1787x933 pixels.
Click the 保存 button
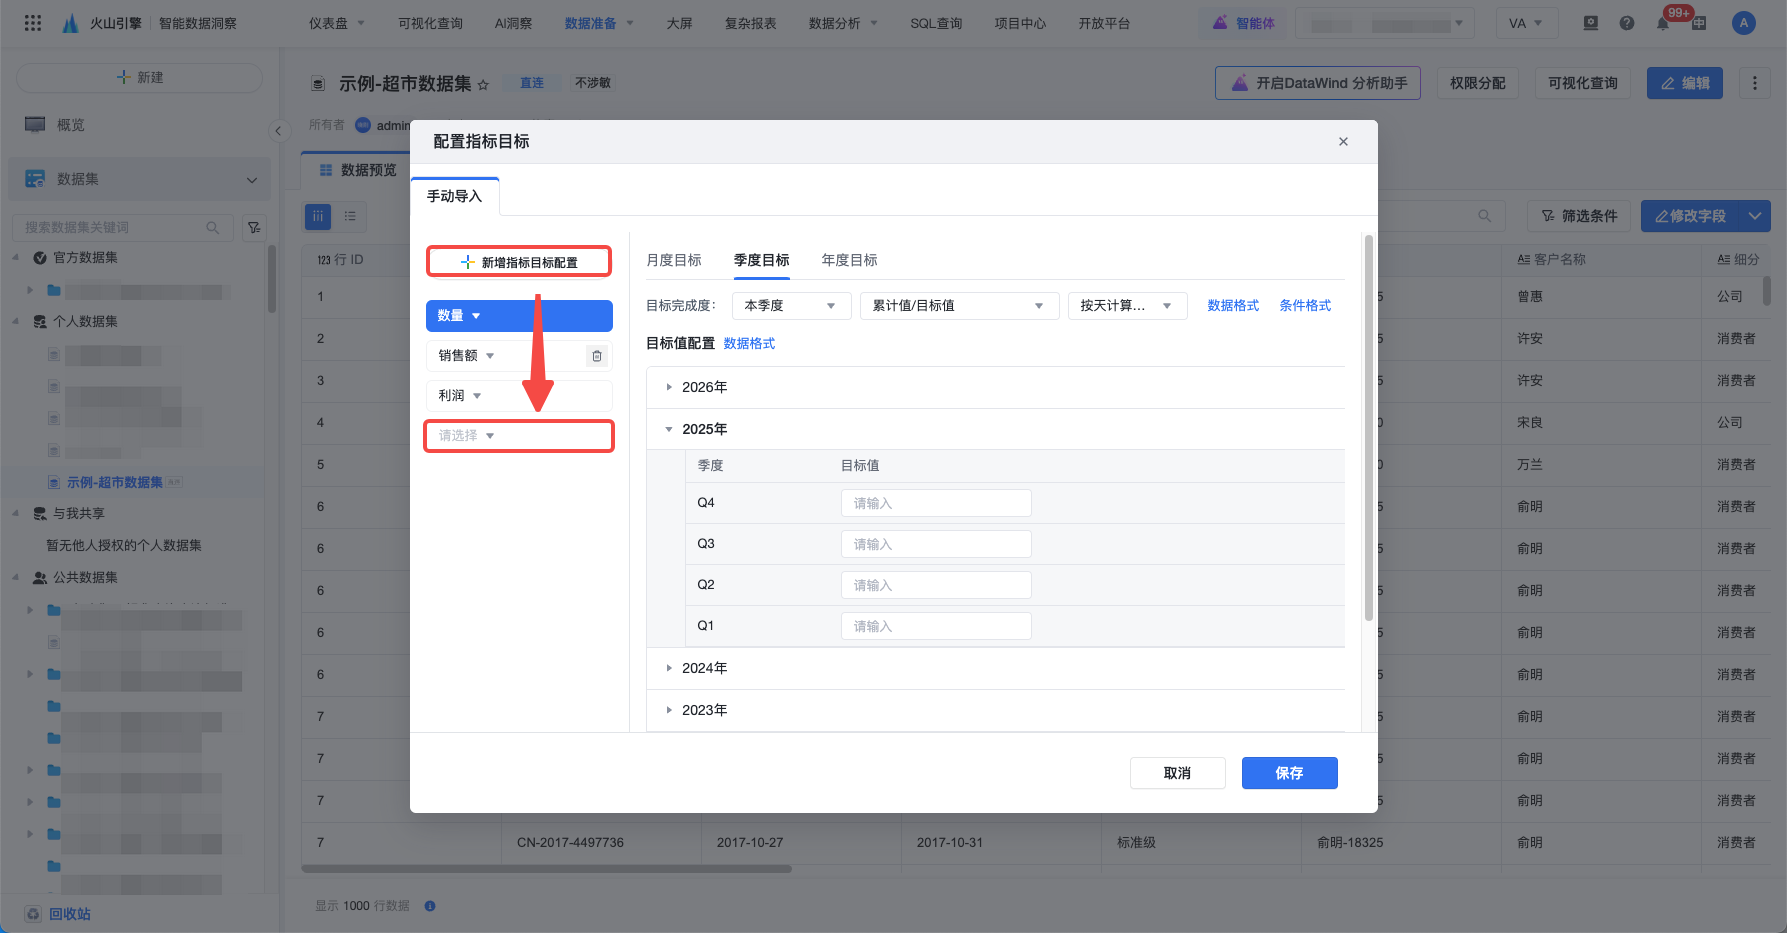[1289, 773]
